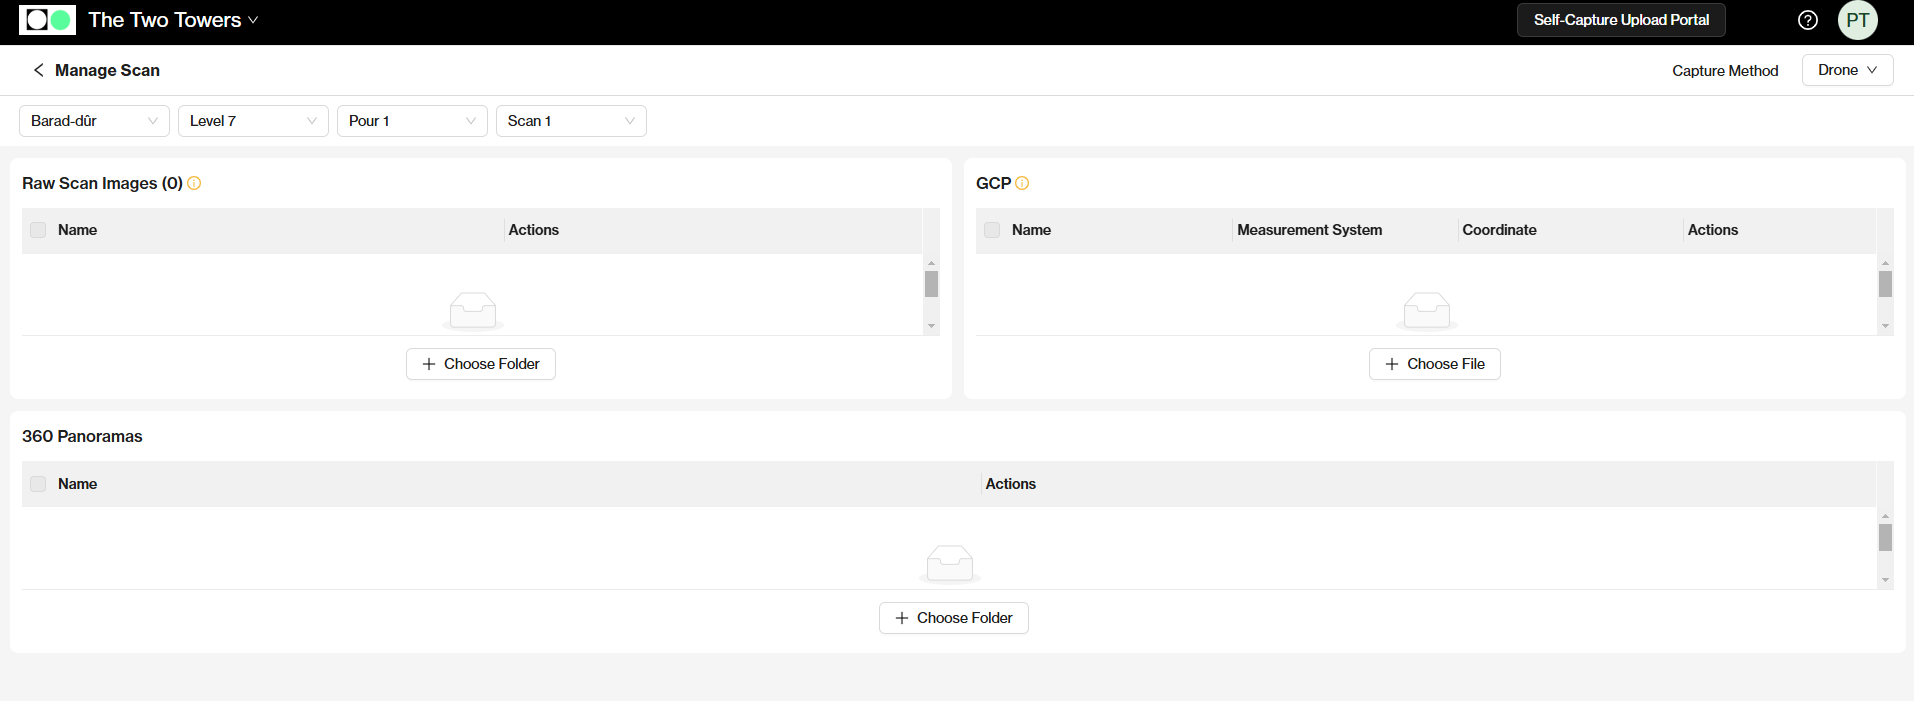Click empty inbox icon in GCP table
The width and height of the screenshot is (1914, 701).
(x=1426, y=310)
